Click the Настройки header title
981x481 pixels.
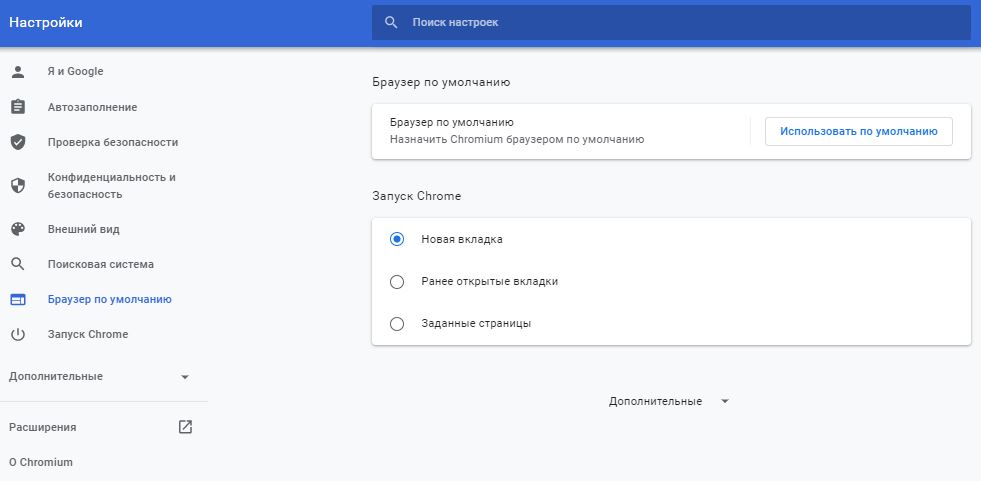tap(46, 23)
